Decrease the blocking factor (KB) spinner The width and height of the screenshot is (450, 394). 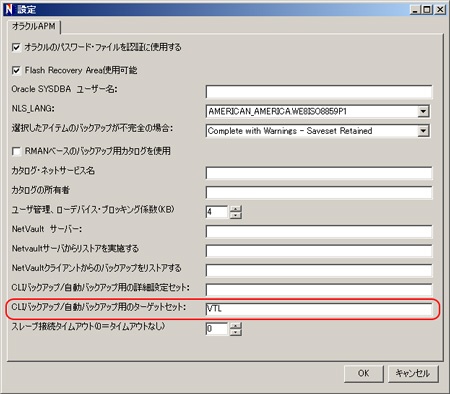pyautogui.click(x=236, y=215)
